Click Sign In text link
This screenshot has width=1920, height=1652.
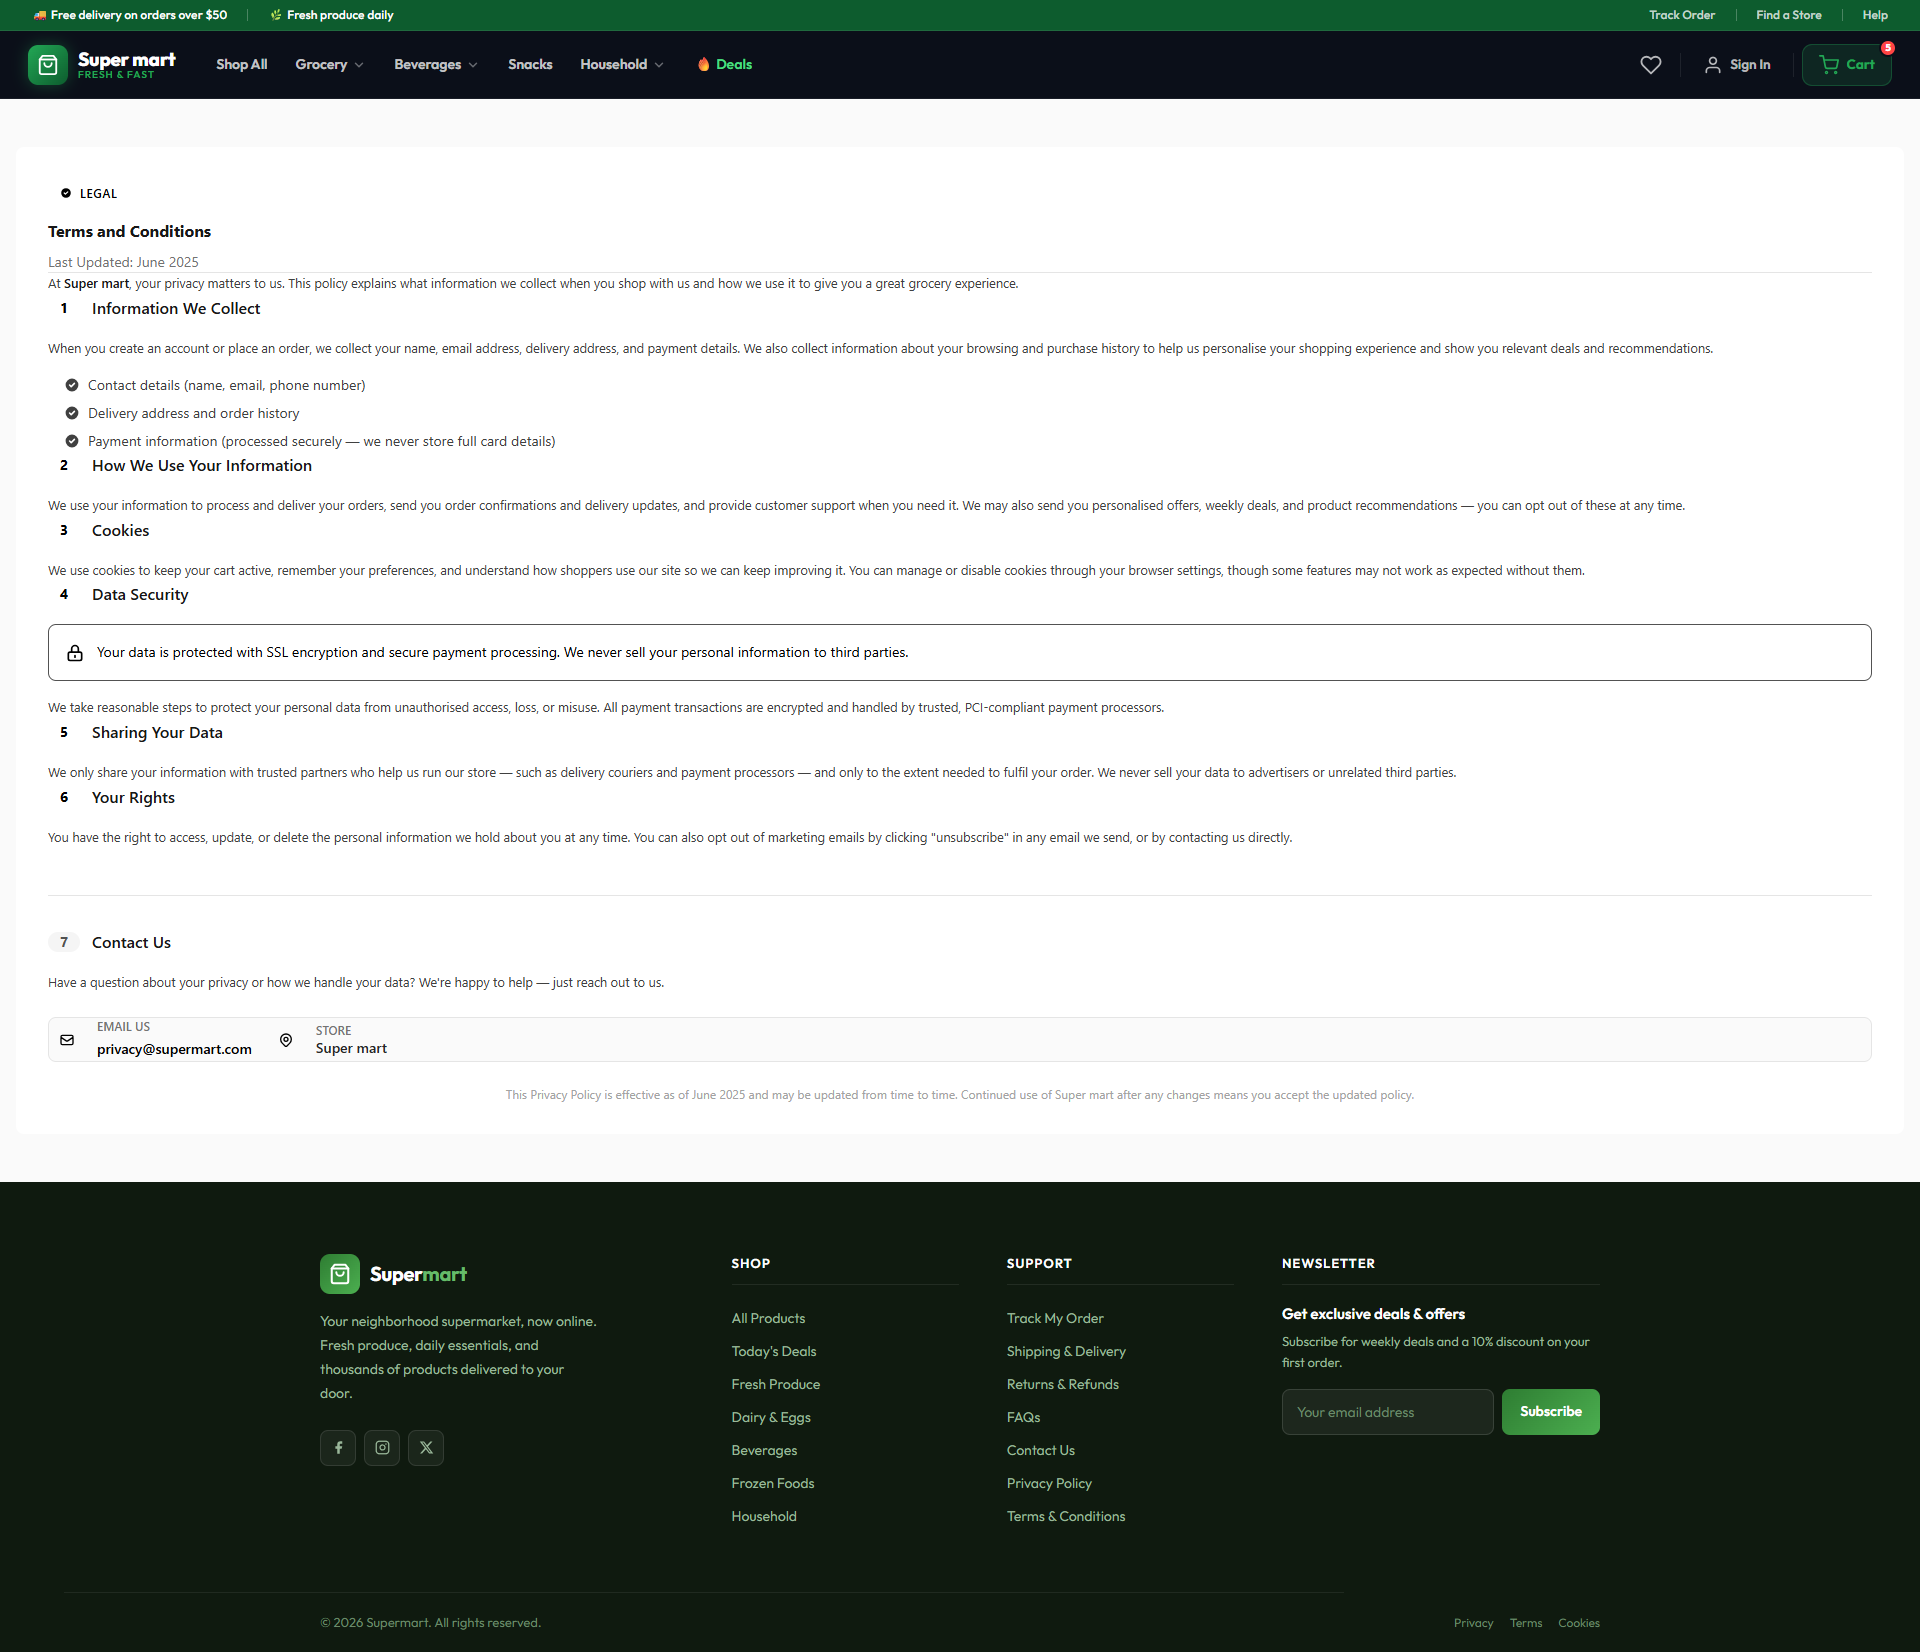[x=1750, y=65]
